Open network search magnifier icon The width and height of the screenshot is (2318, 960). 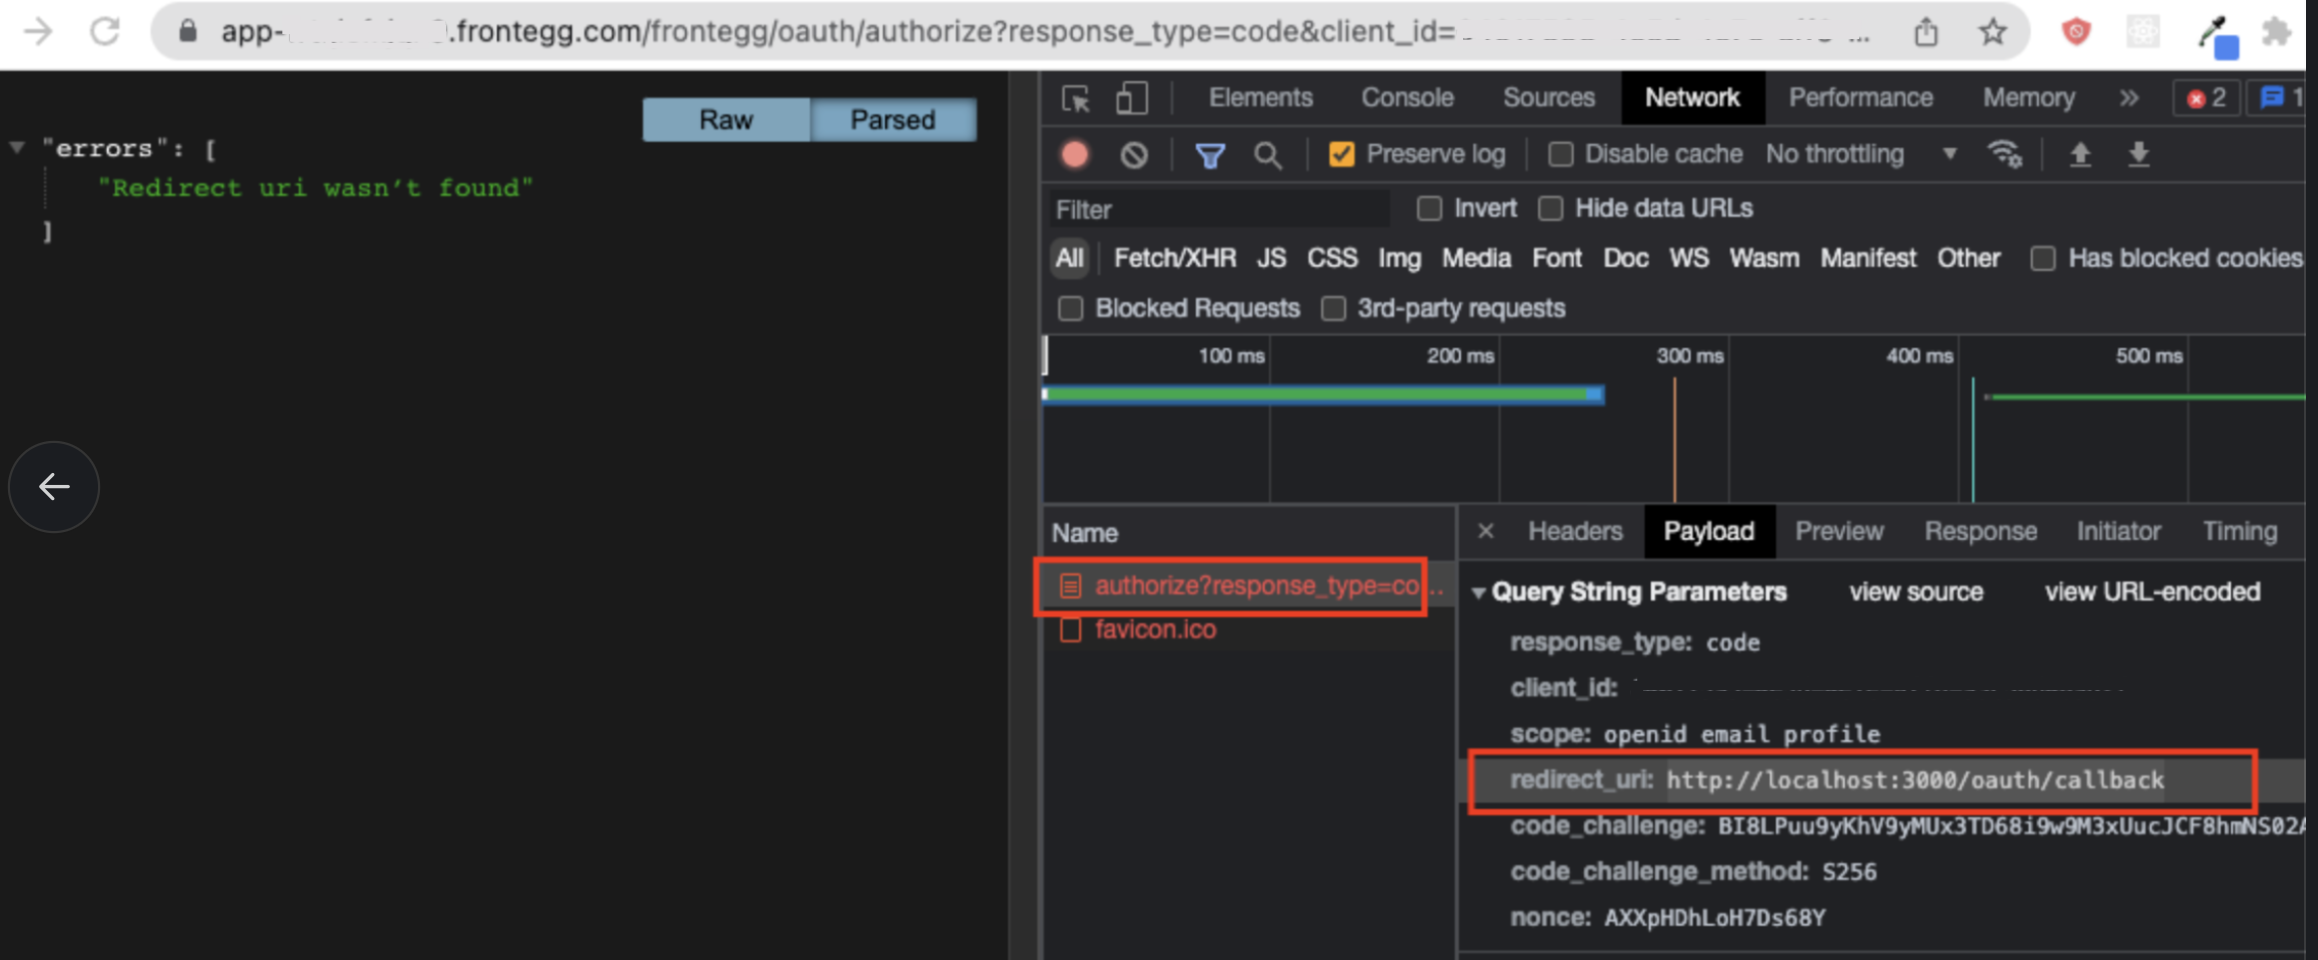tap(1267, 155)
